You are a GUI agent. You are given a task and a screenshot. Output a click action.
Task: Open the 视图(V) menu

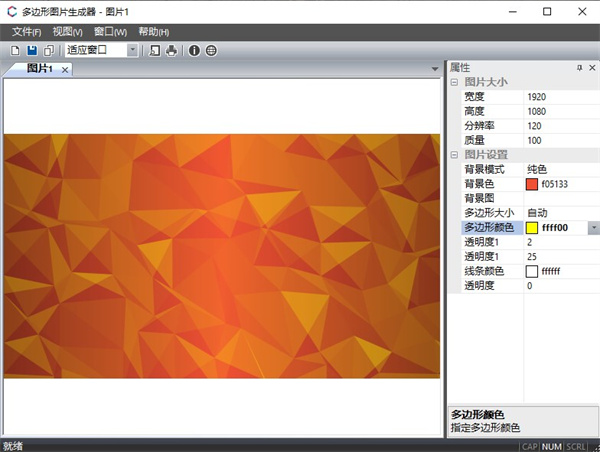tap(67, 32)
